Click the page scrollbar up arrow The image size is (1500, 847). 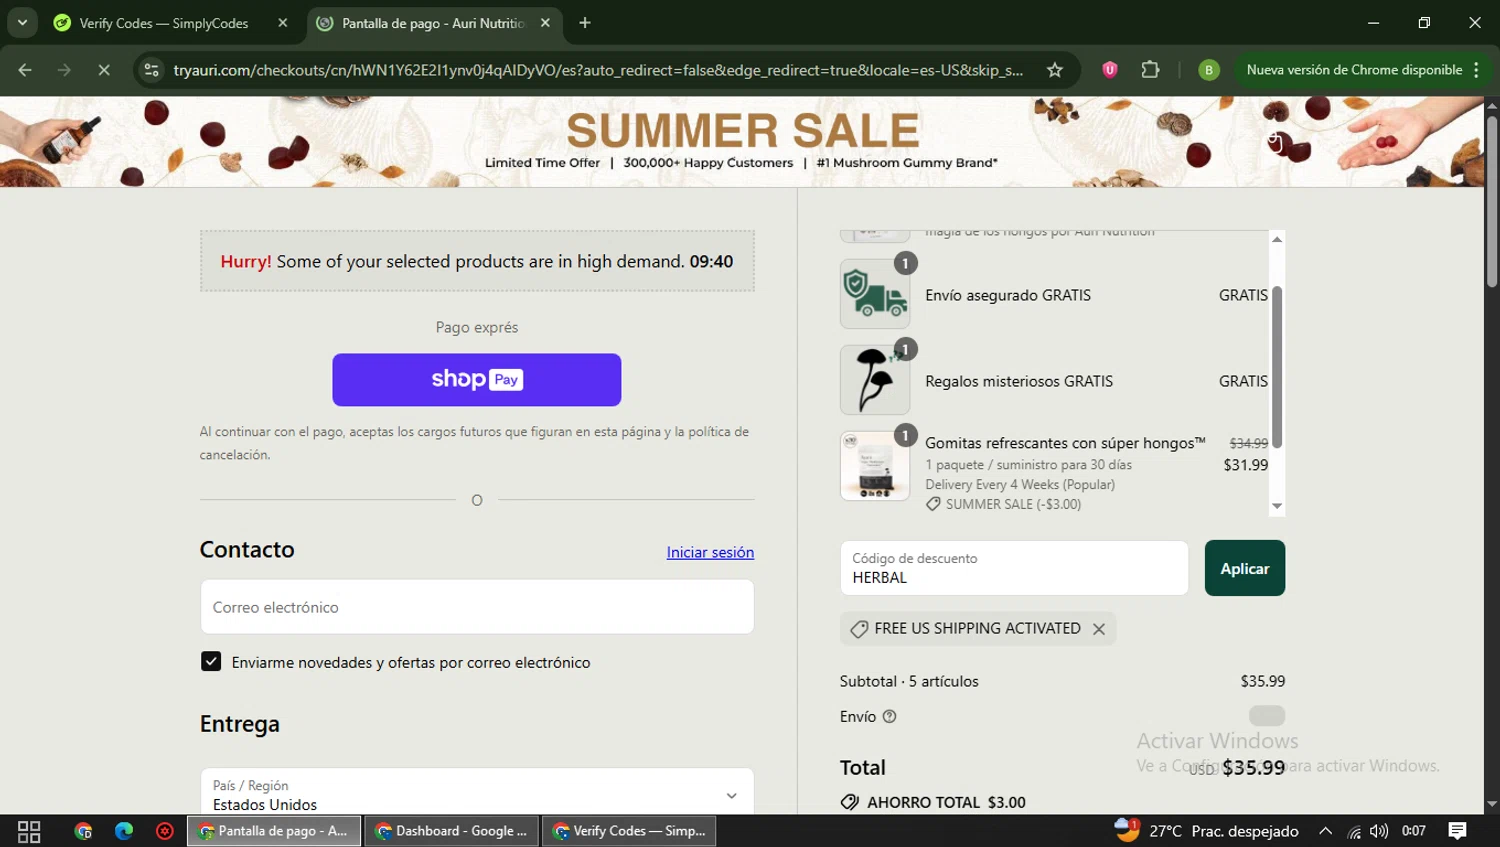point(1491,104)
